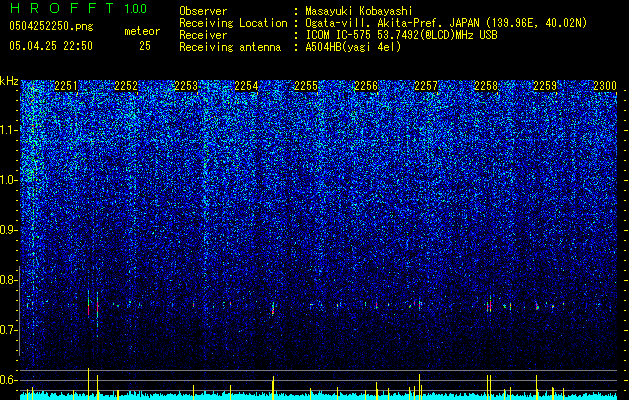Click the 1.1 frequency axis label
The image size is (629, 400).
(9, 130)
